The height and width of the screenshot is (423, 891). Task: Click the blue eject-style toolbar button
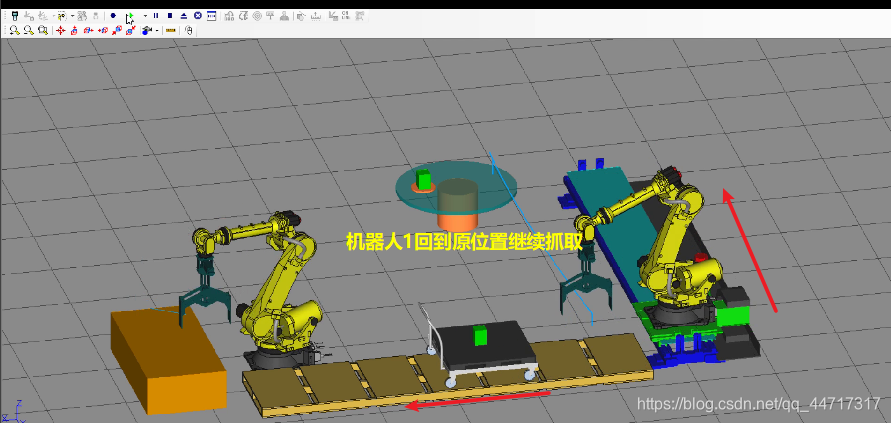point(184,16)
